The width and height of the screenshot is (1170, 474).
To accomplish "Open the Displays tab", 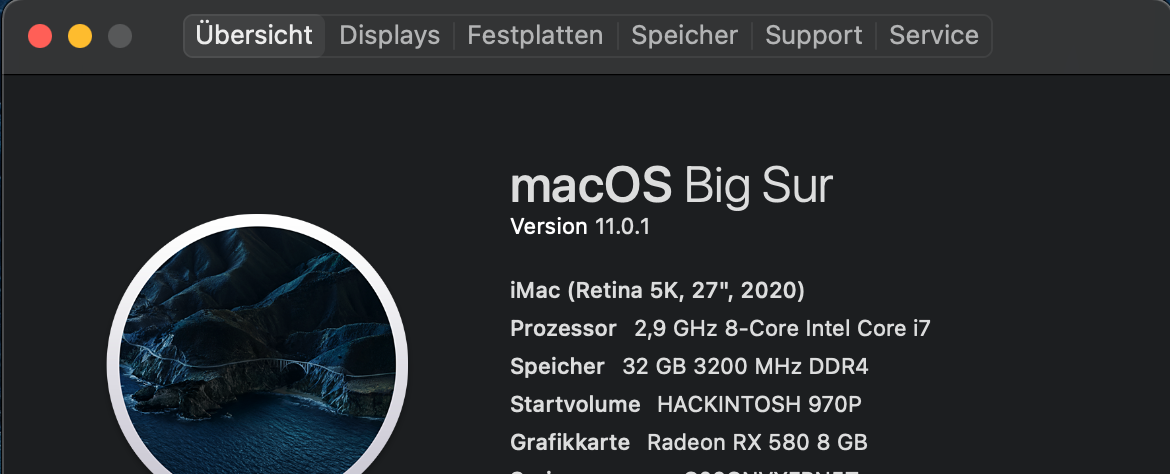I will click(389, 36).
